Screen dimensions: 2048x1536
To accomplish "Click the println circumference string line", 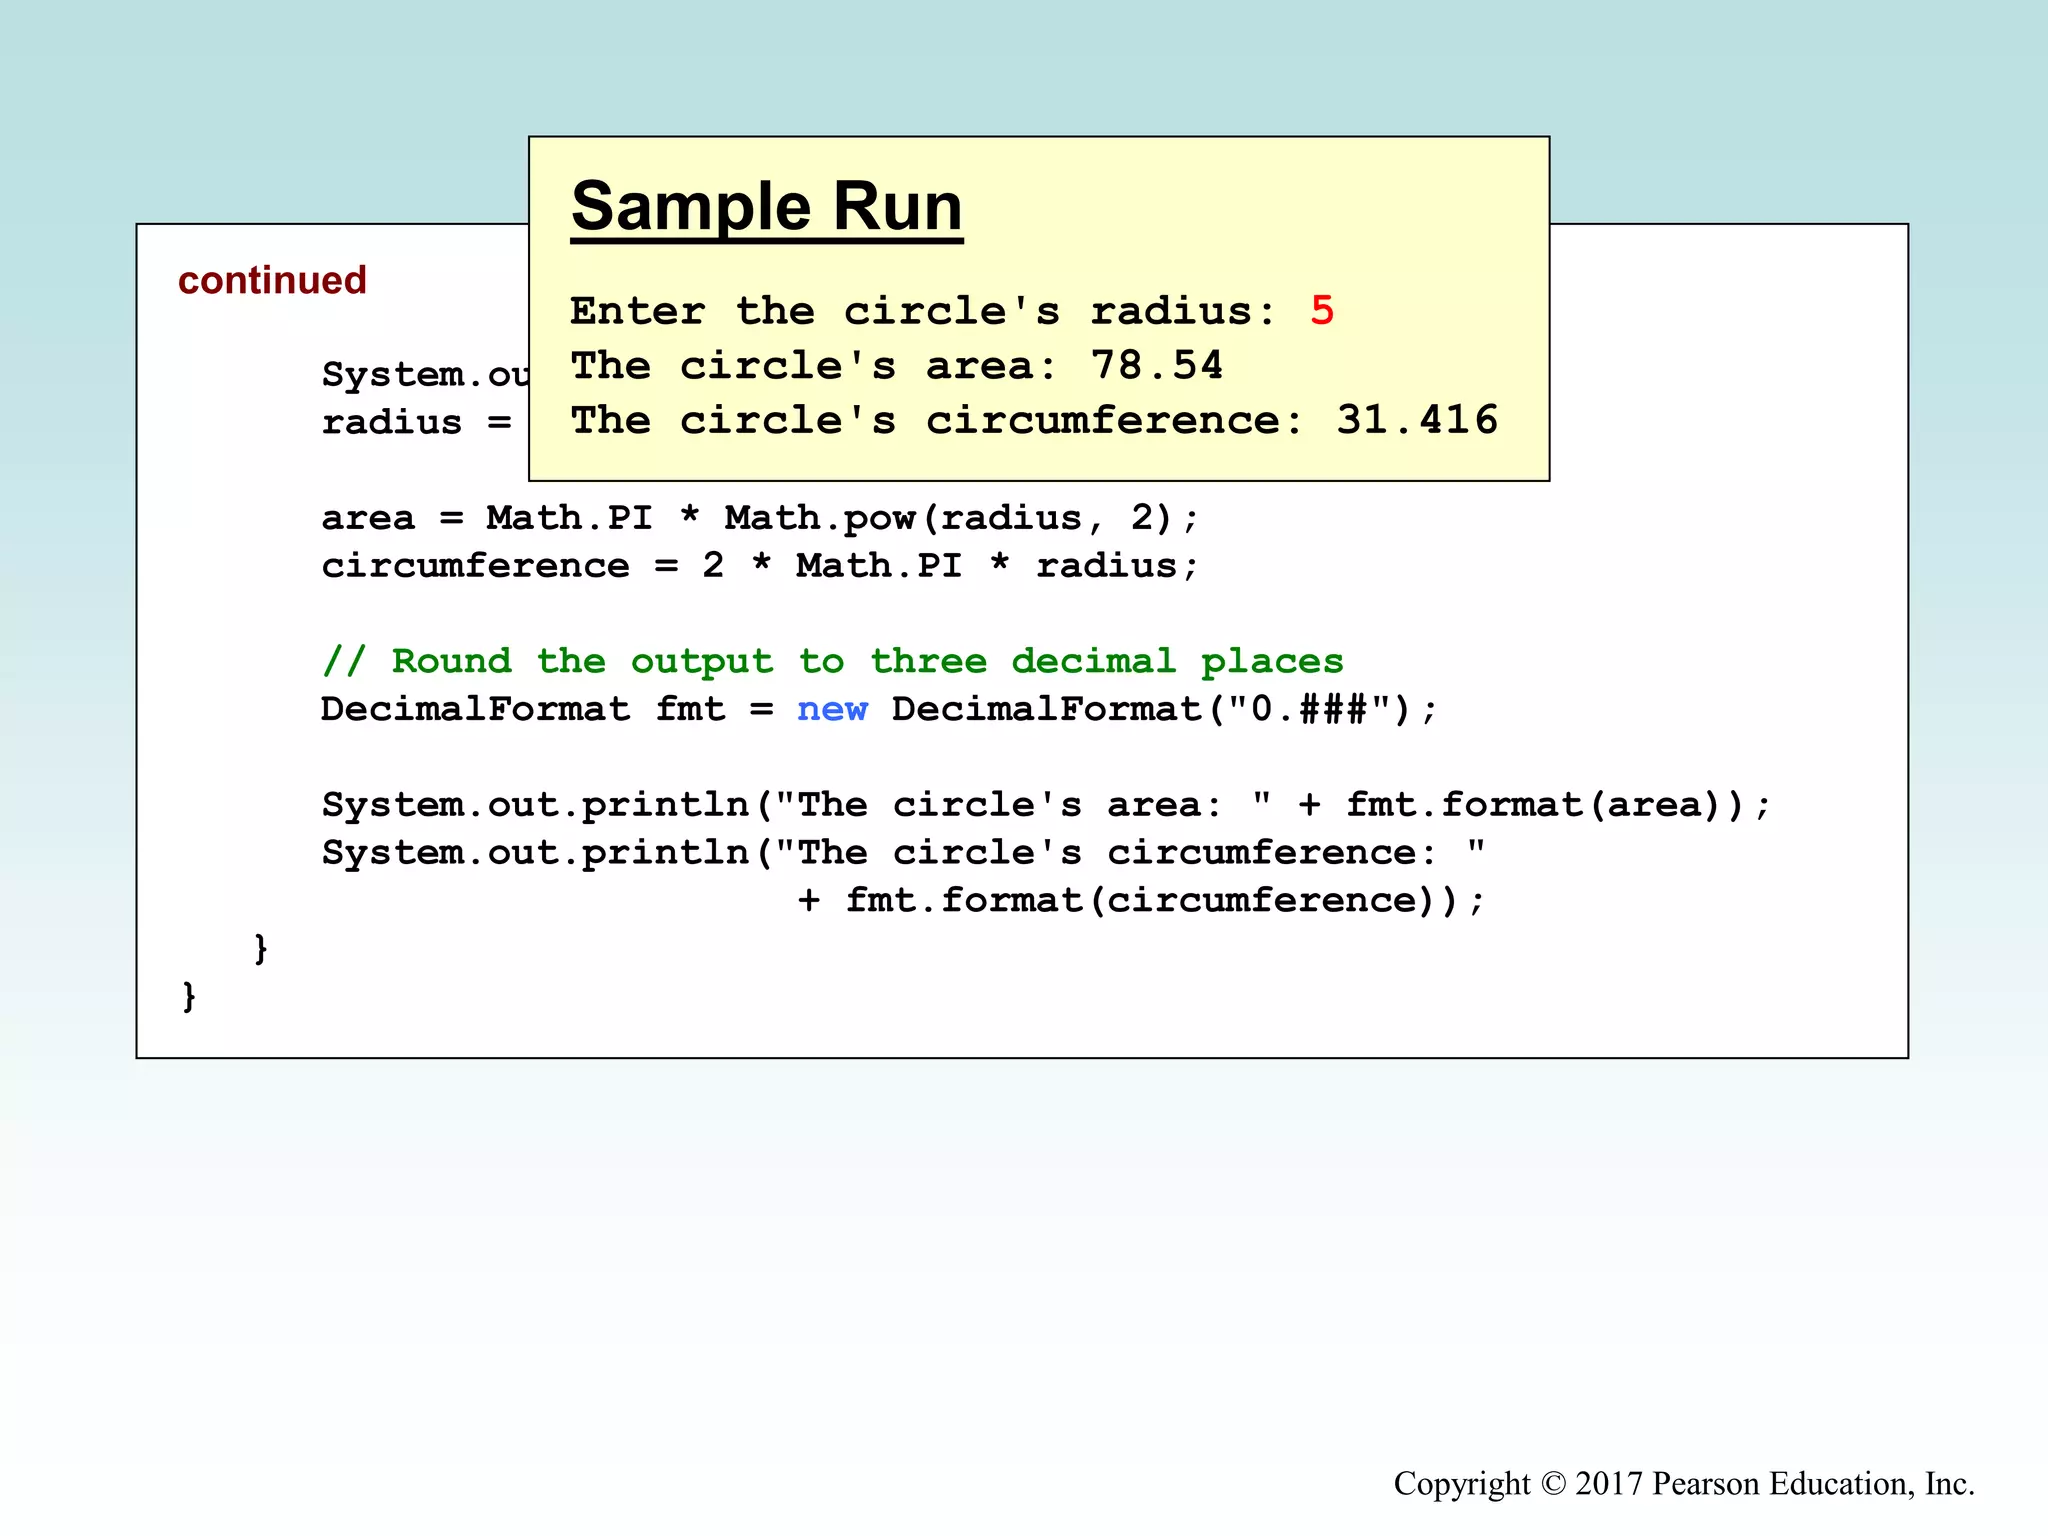I will (x=903, y=853).
